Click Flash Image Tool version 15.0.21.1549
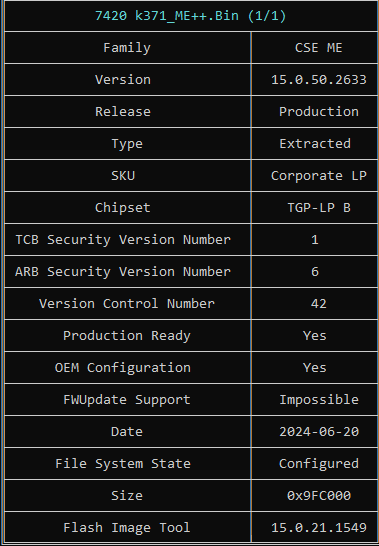 coord(318,528)
